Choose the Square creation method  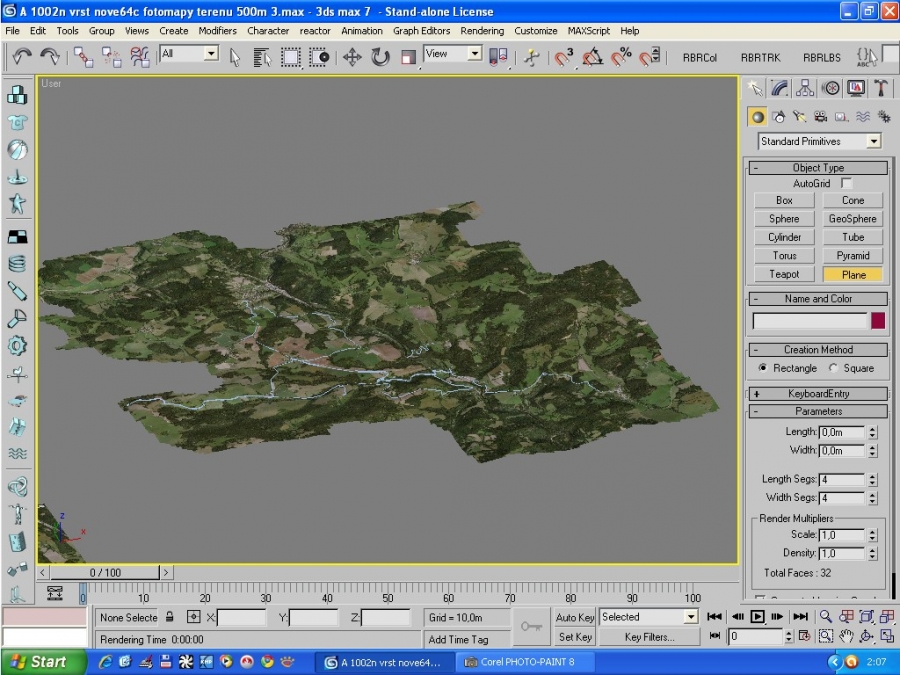pyautogui.click(x=835, y=368)
